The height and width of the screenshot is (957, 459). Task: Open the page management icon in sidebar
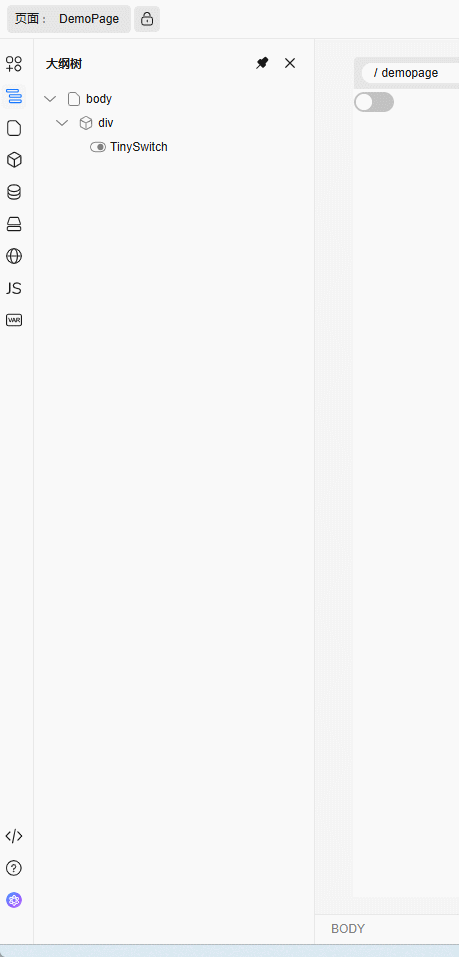tap(13, 128)
